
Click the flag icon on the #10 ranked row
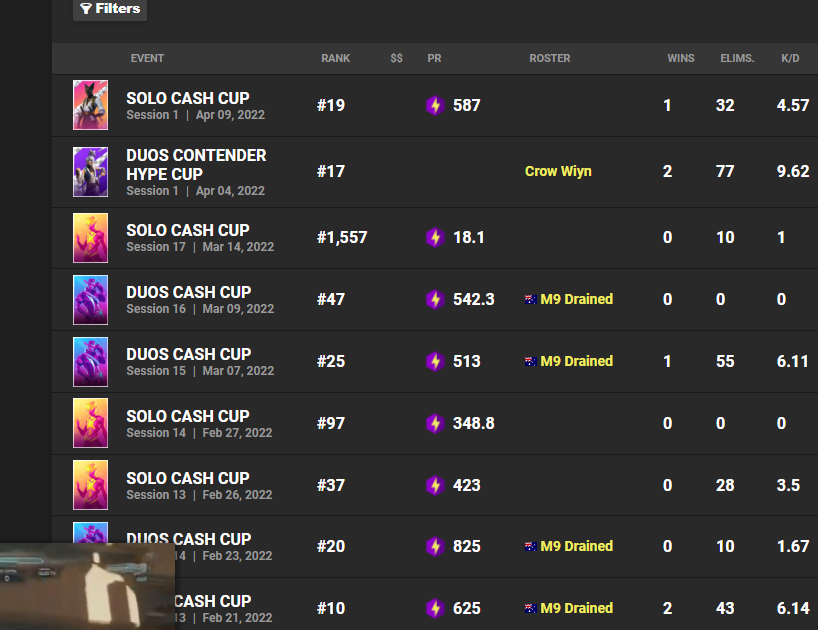pos(530,608)
